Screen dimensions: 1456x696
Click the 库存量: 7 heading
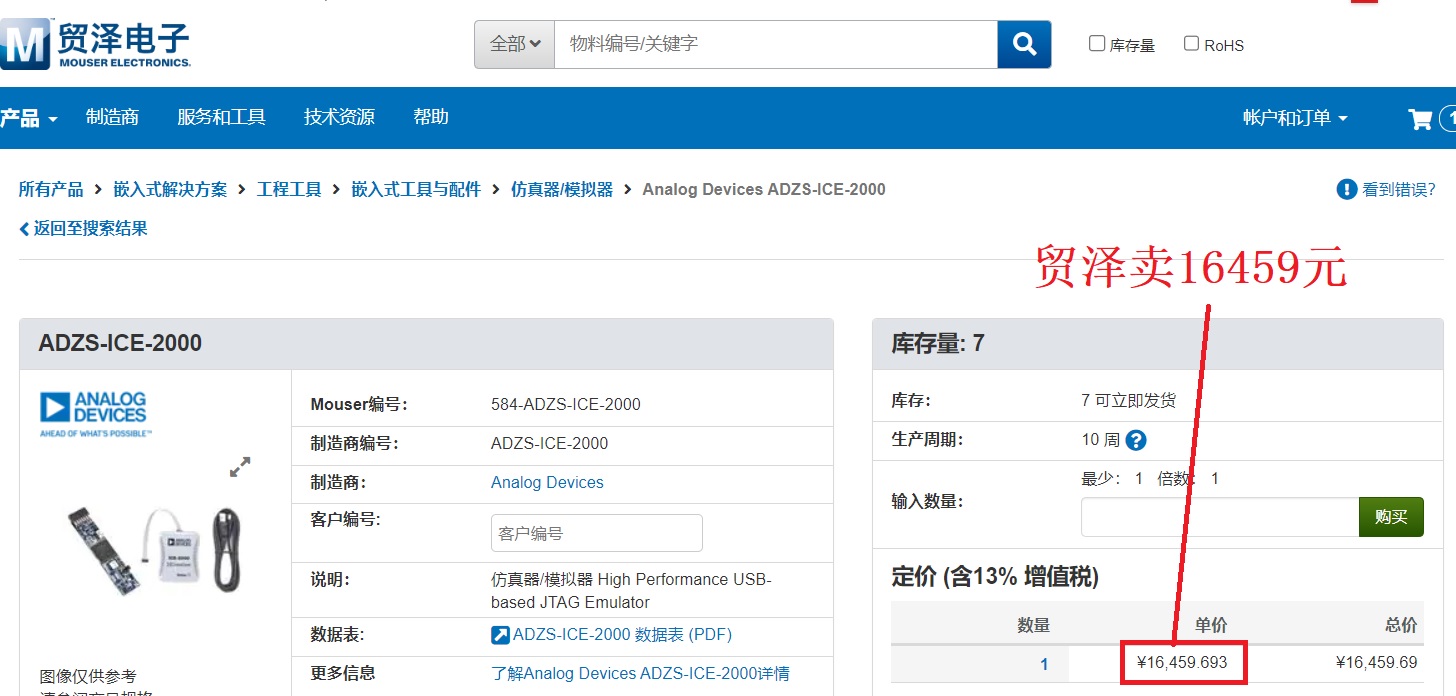point(938,344)
